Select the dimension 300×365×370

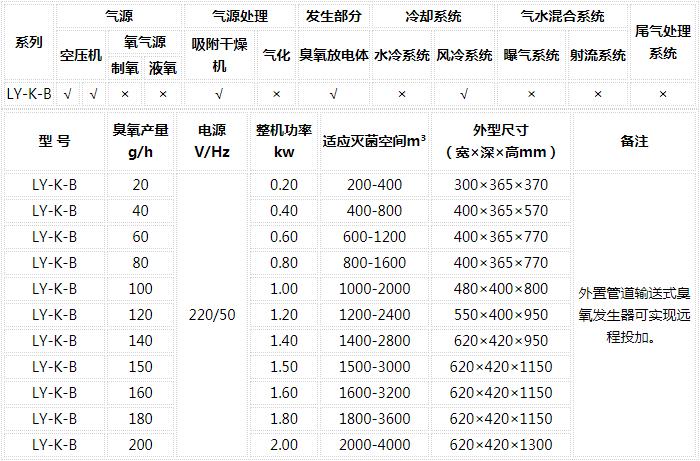click(x=501, y=185)
